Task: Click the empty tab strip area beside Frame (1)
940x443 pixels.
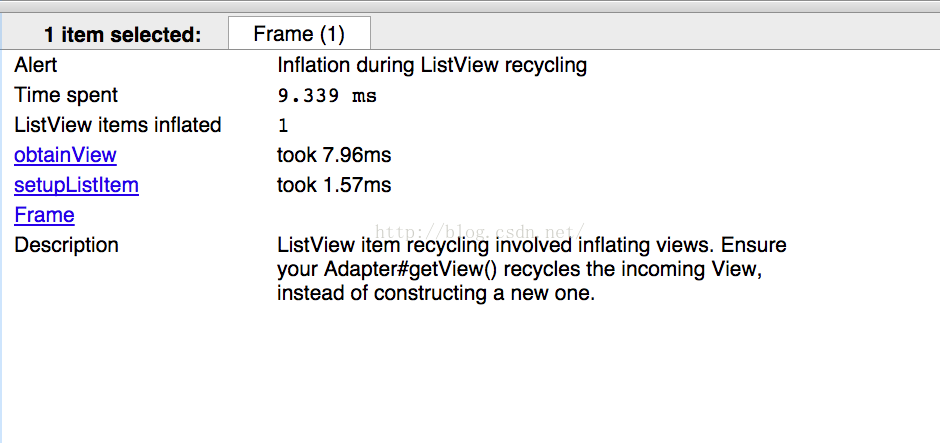Action: point(655,31)
